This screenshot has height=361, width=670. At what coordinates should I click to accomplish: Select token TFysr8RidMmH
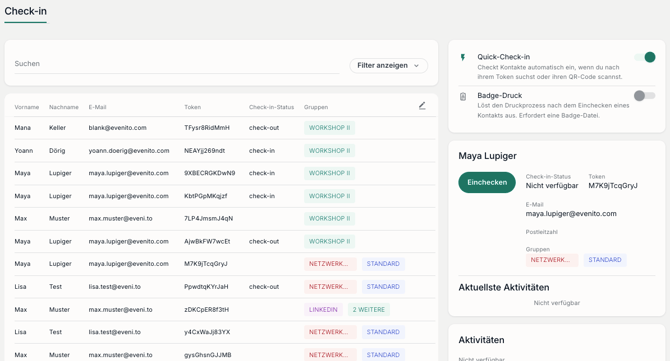tap(207, 128)
